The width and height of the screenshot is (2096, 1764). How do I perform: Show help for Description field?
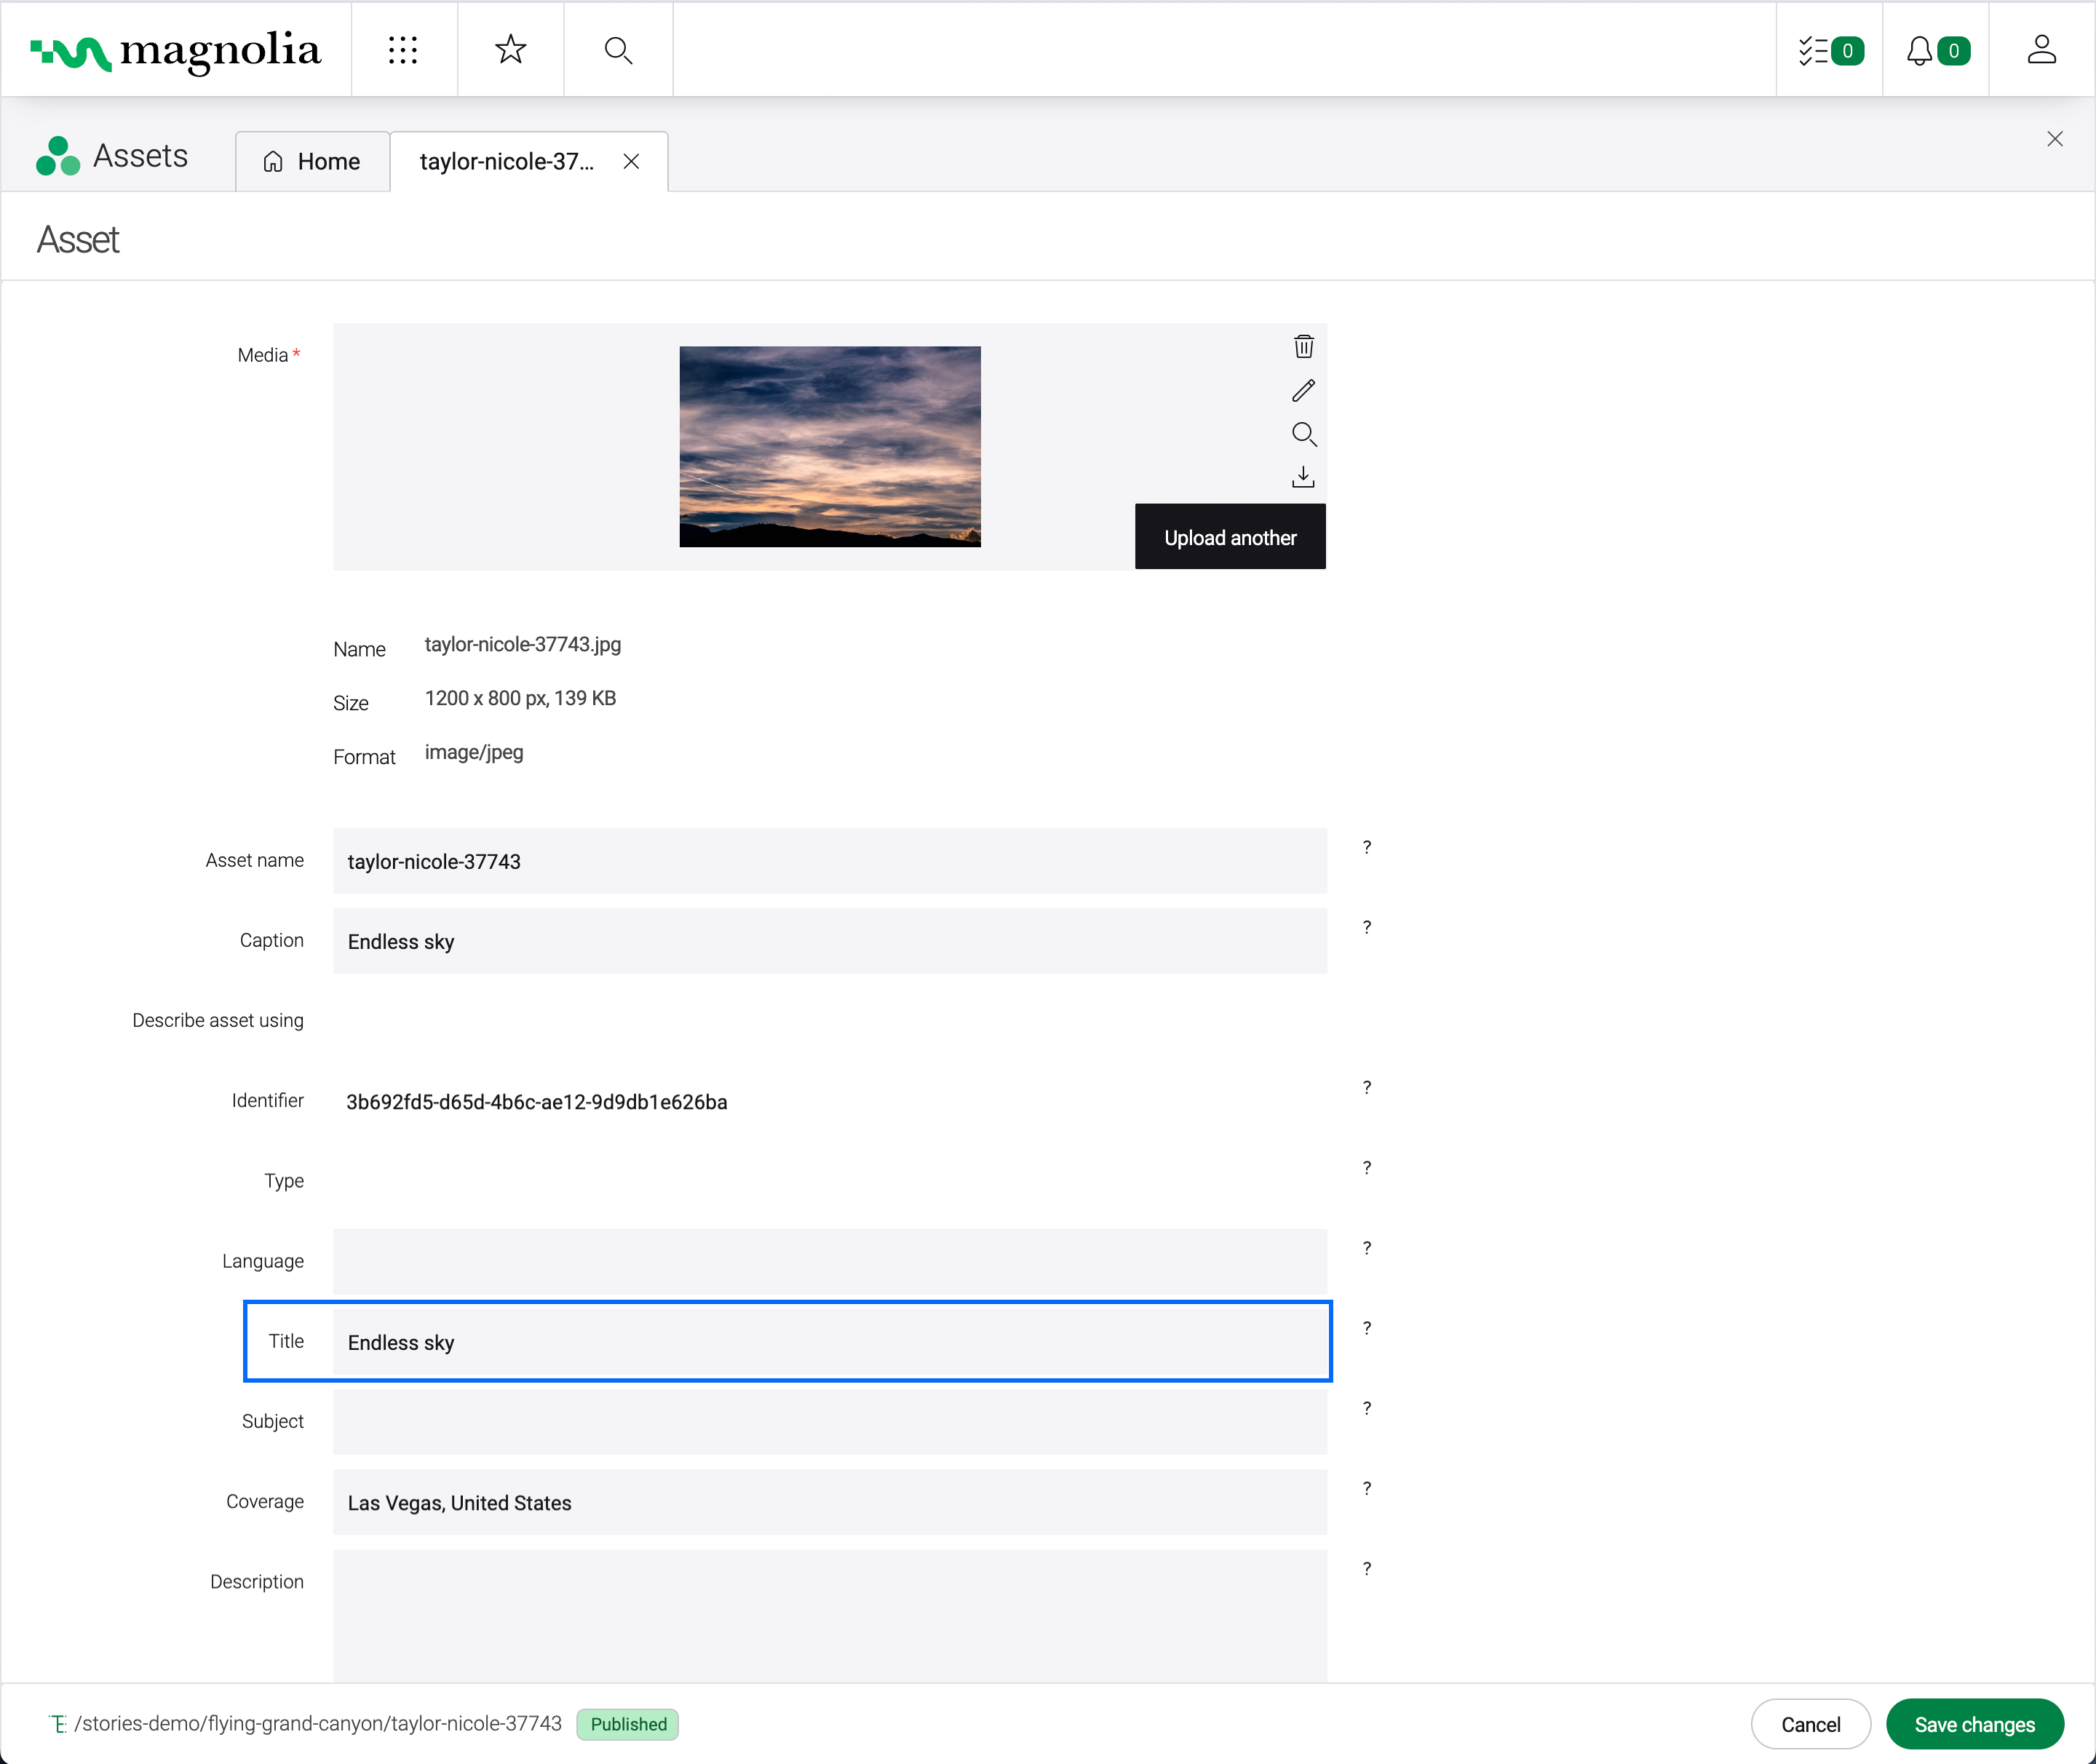pos(1367,1568)
